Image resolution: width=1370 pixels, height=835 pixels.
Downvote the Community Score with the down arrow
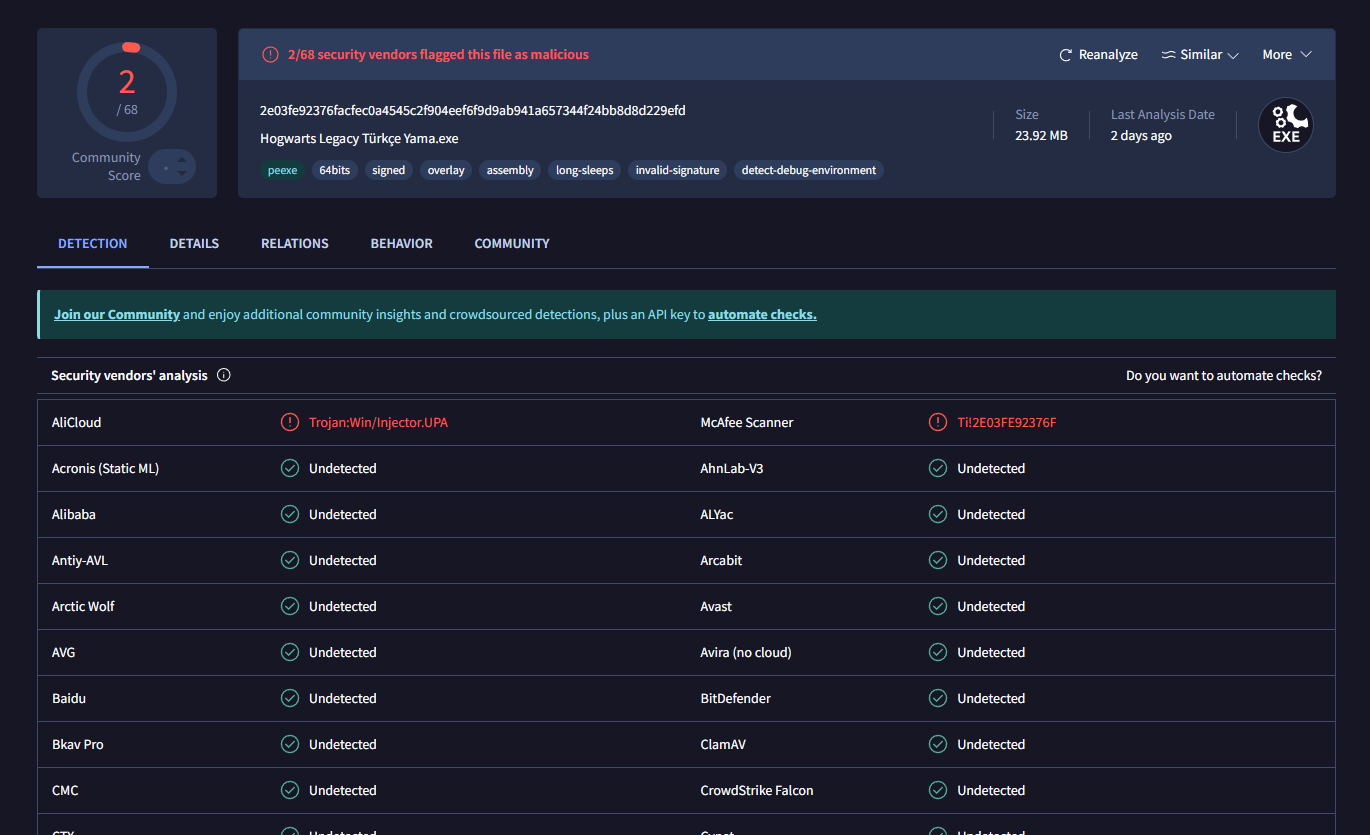[x=181, y=174]
